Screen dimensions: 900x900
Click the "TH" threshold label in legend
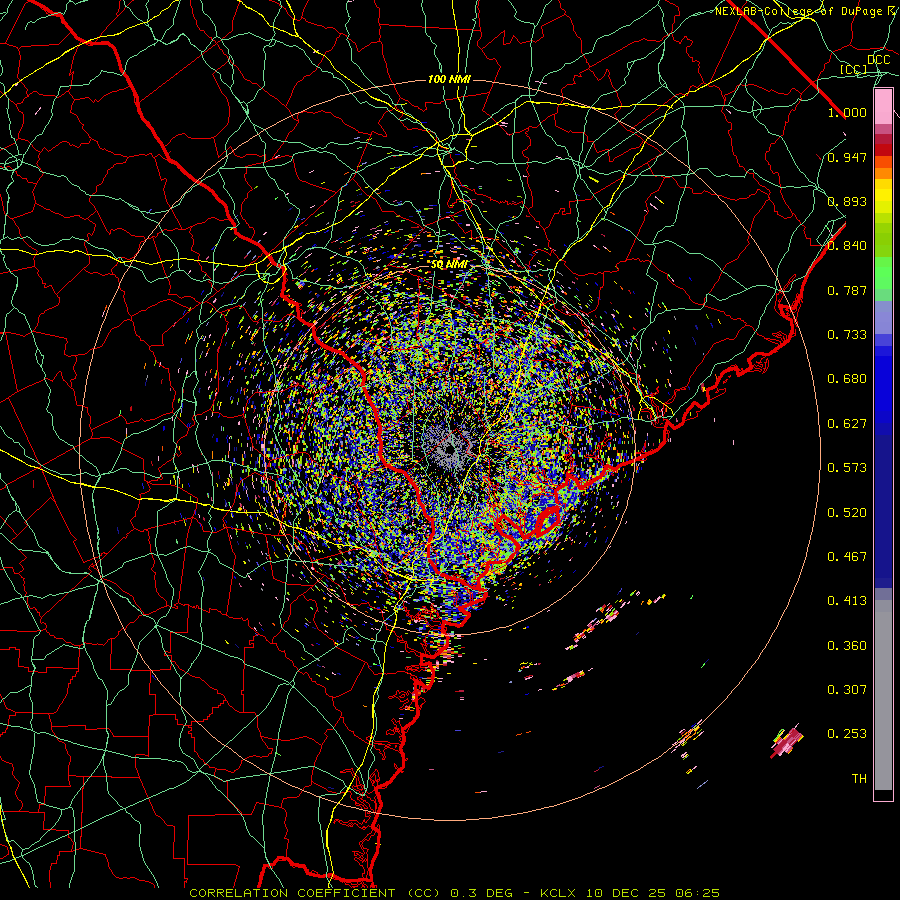pos(859,779)
